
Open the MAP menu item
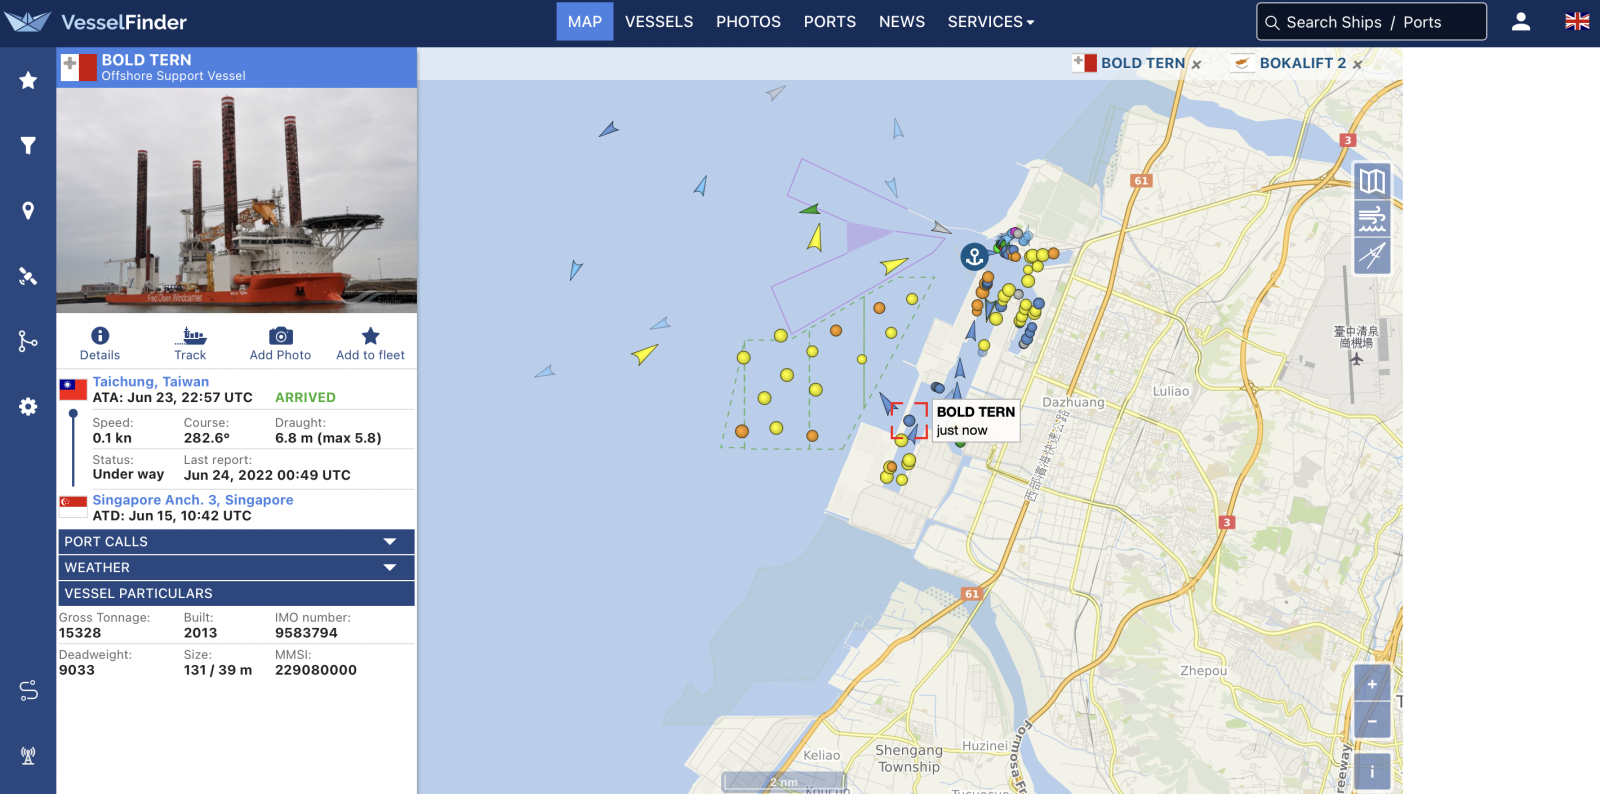click(x=585, y=21)
